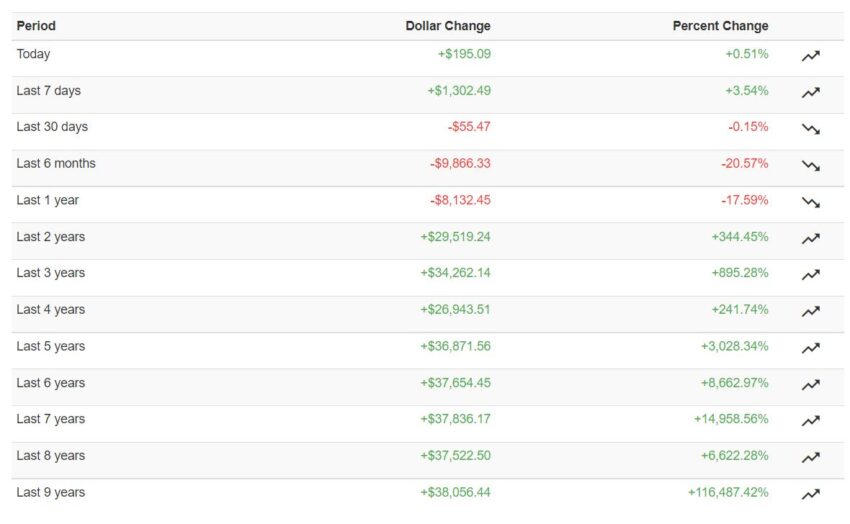Click the -17.59% percent change value

745,200
